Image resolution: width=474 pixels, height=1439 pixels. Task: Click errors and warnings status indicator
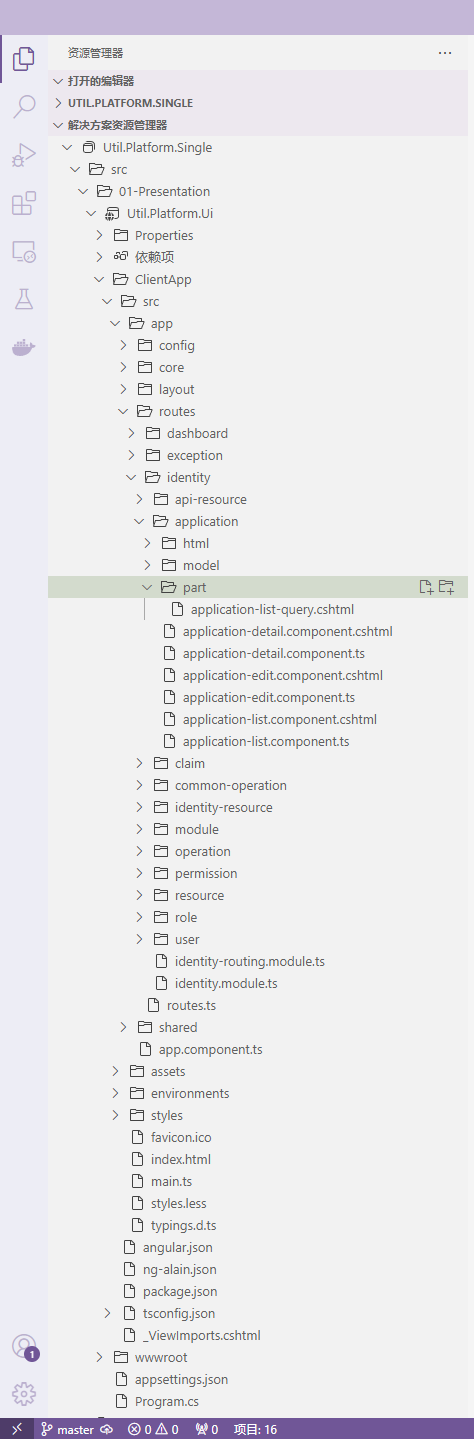click(x=153, y=1429)
